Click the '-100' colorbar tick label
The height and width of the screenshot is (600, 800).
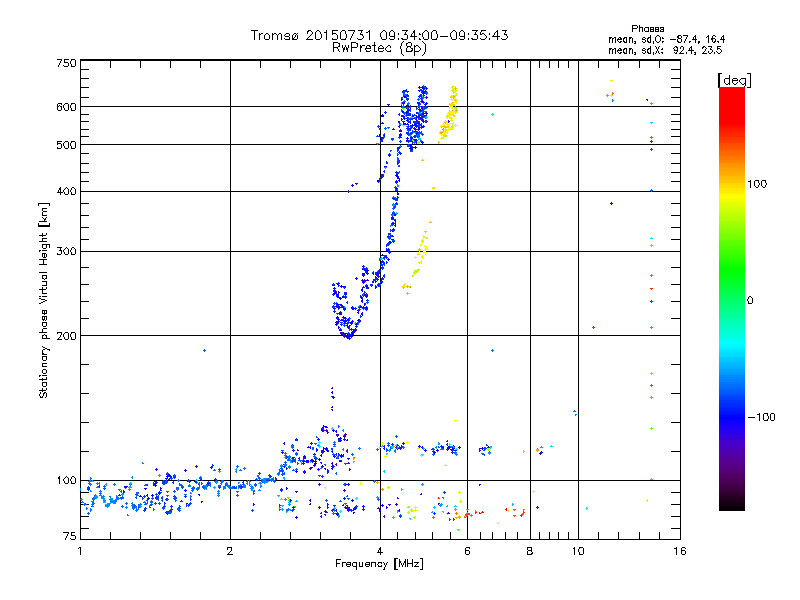(x=761, y=417)
